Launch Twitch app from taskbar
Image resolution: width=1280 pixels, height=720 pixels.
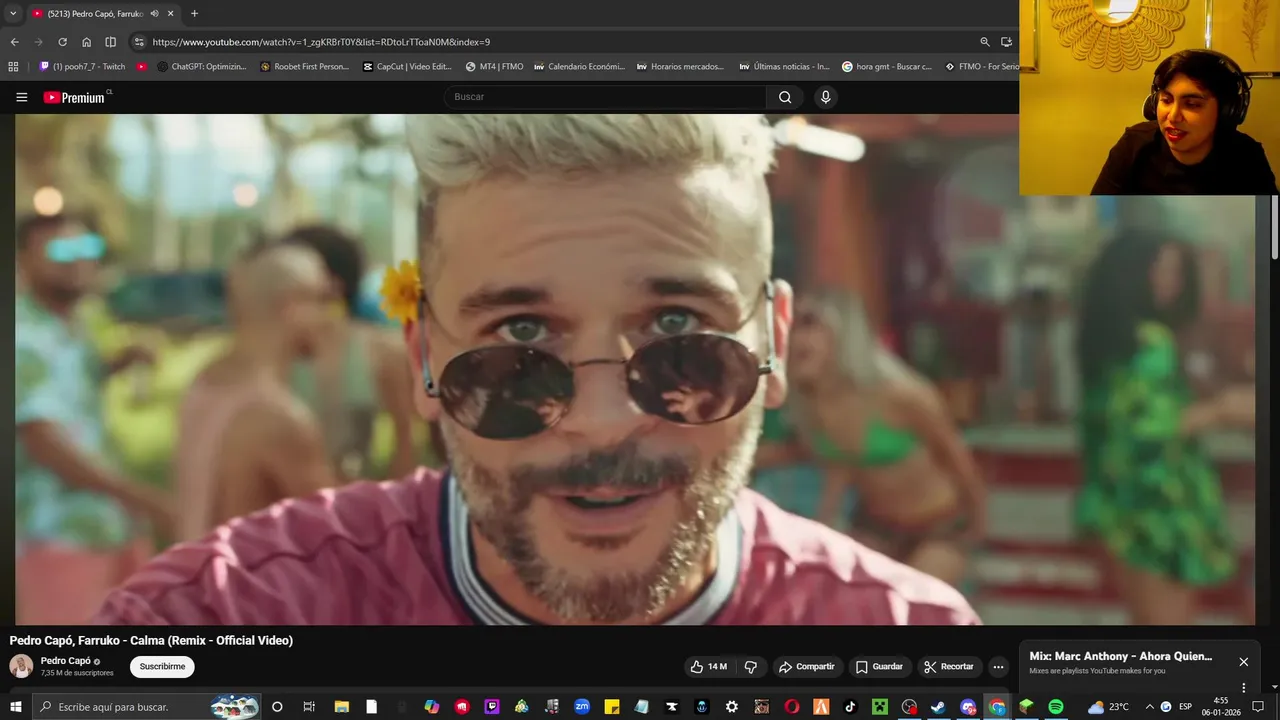pyautogui.click(x=492, y=707)
